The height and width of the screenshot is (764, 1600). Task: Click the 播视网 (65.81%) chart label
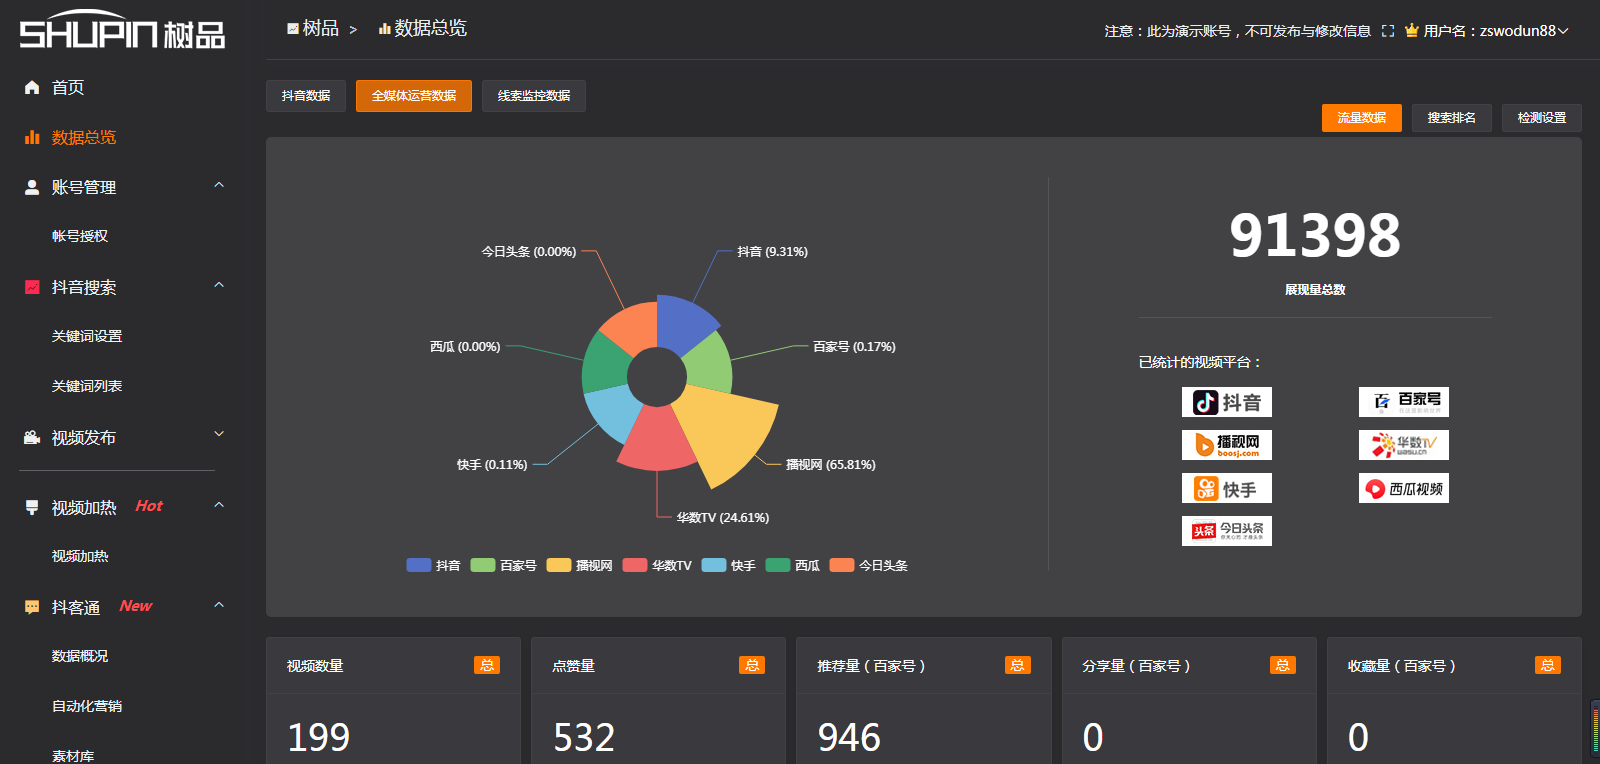click(x=831, y=465)
